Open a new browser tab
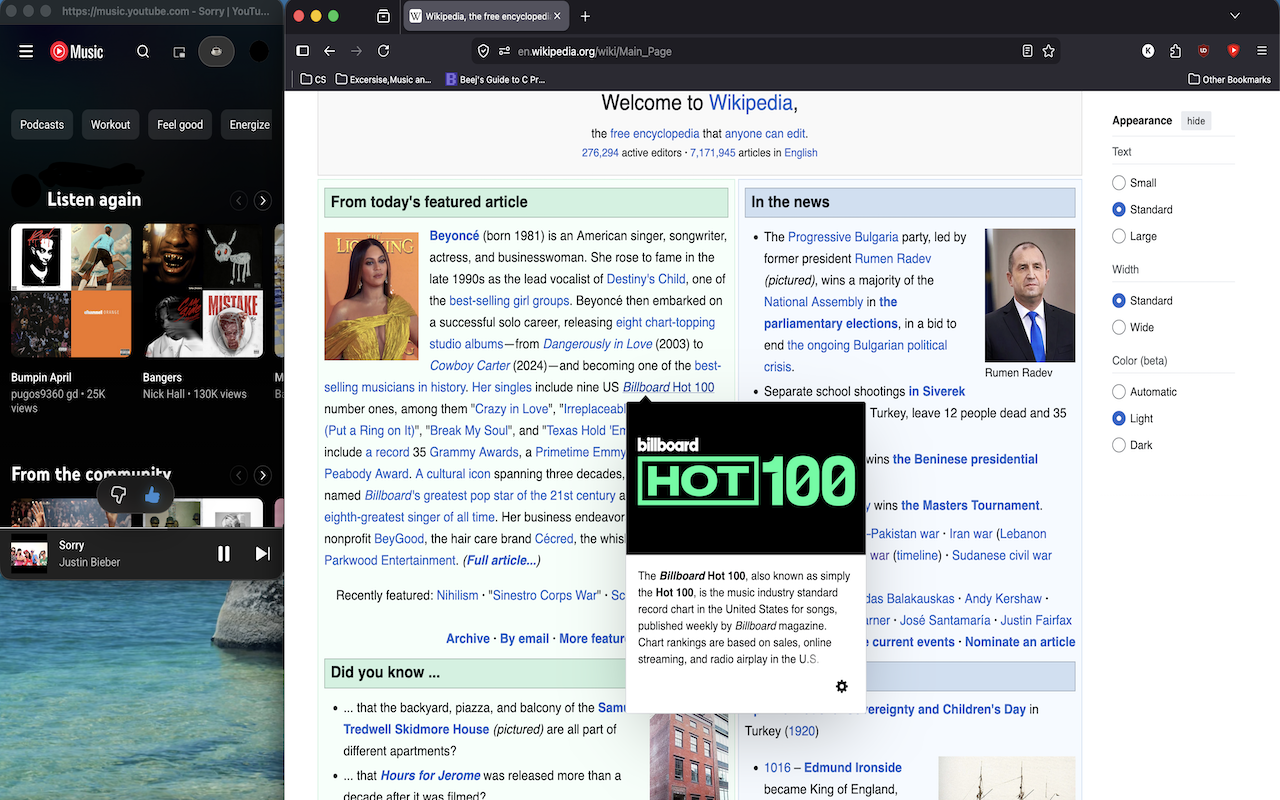 coord(585,16)
